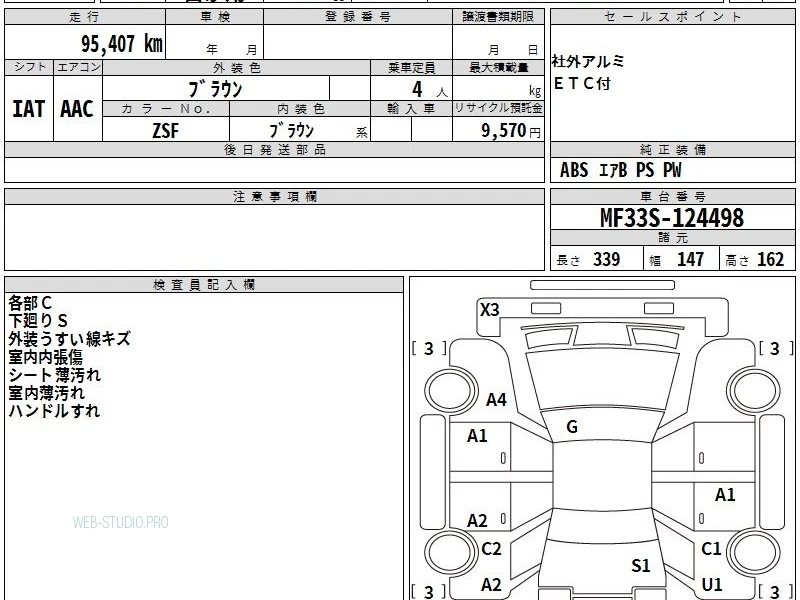This screenshot has width=800, height=600.
Task: Select the 外装うすい線キズ note line
Action: 69,339
